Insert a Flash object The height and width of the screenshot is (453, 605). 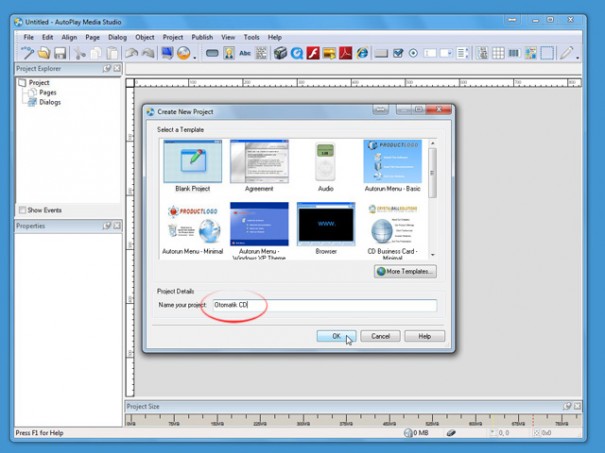point(313,53)
